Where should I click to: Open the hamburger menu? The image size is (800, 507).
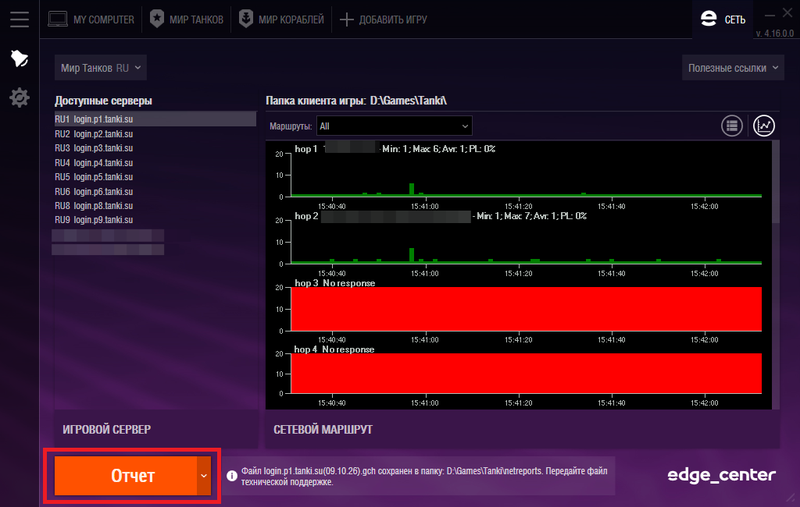pos(19,19)
